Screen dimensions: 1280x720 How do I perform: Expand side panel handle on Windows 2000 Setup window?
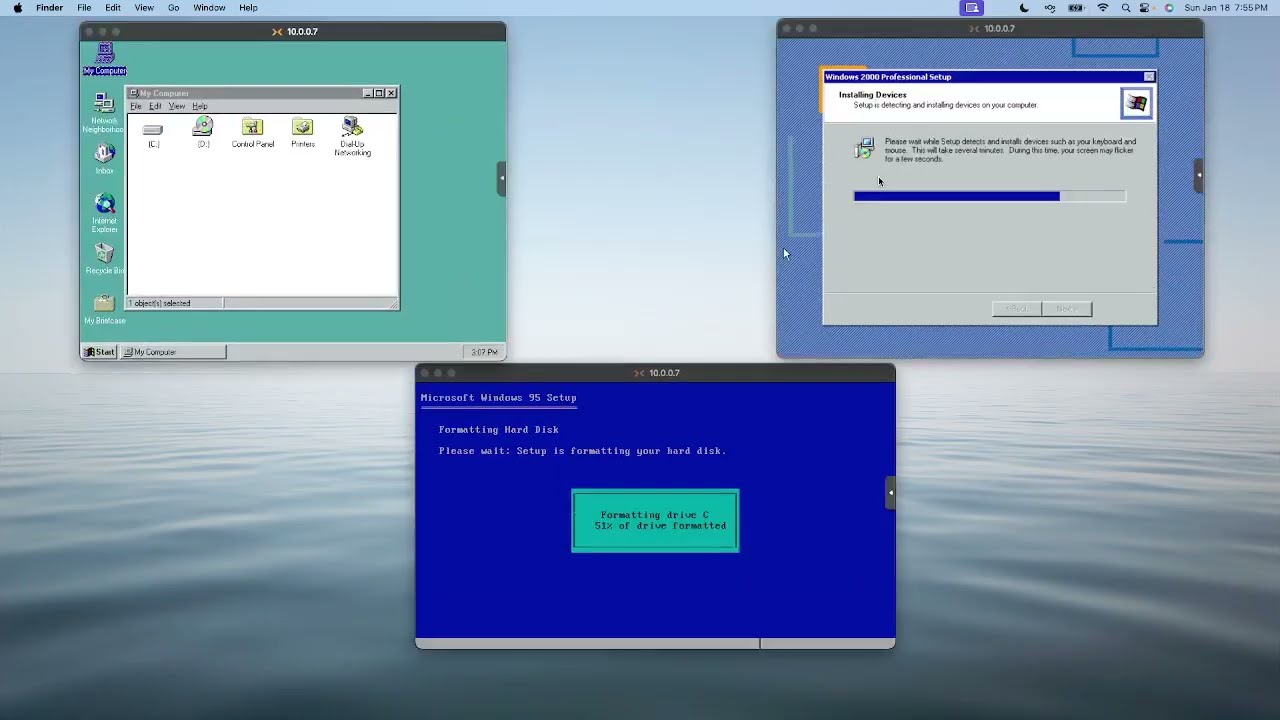[x=1199, y=175]
